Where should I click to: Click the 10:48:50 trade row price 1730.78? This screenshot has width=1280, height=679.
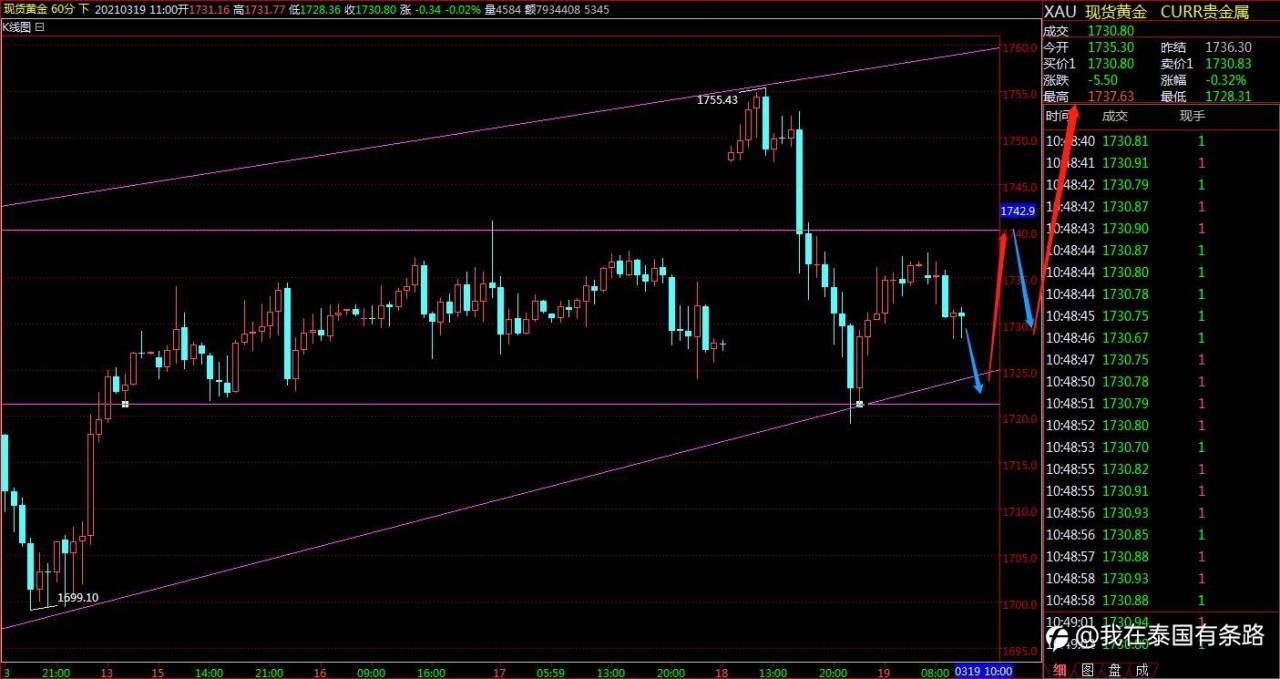coord(1125,381)
